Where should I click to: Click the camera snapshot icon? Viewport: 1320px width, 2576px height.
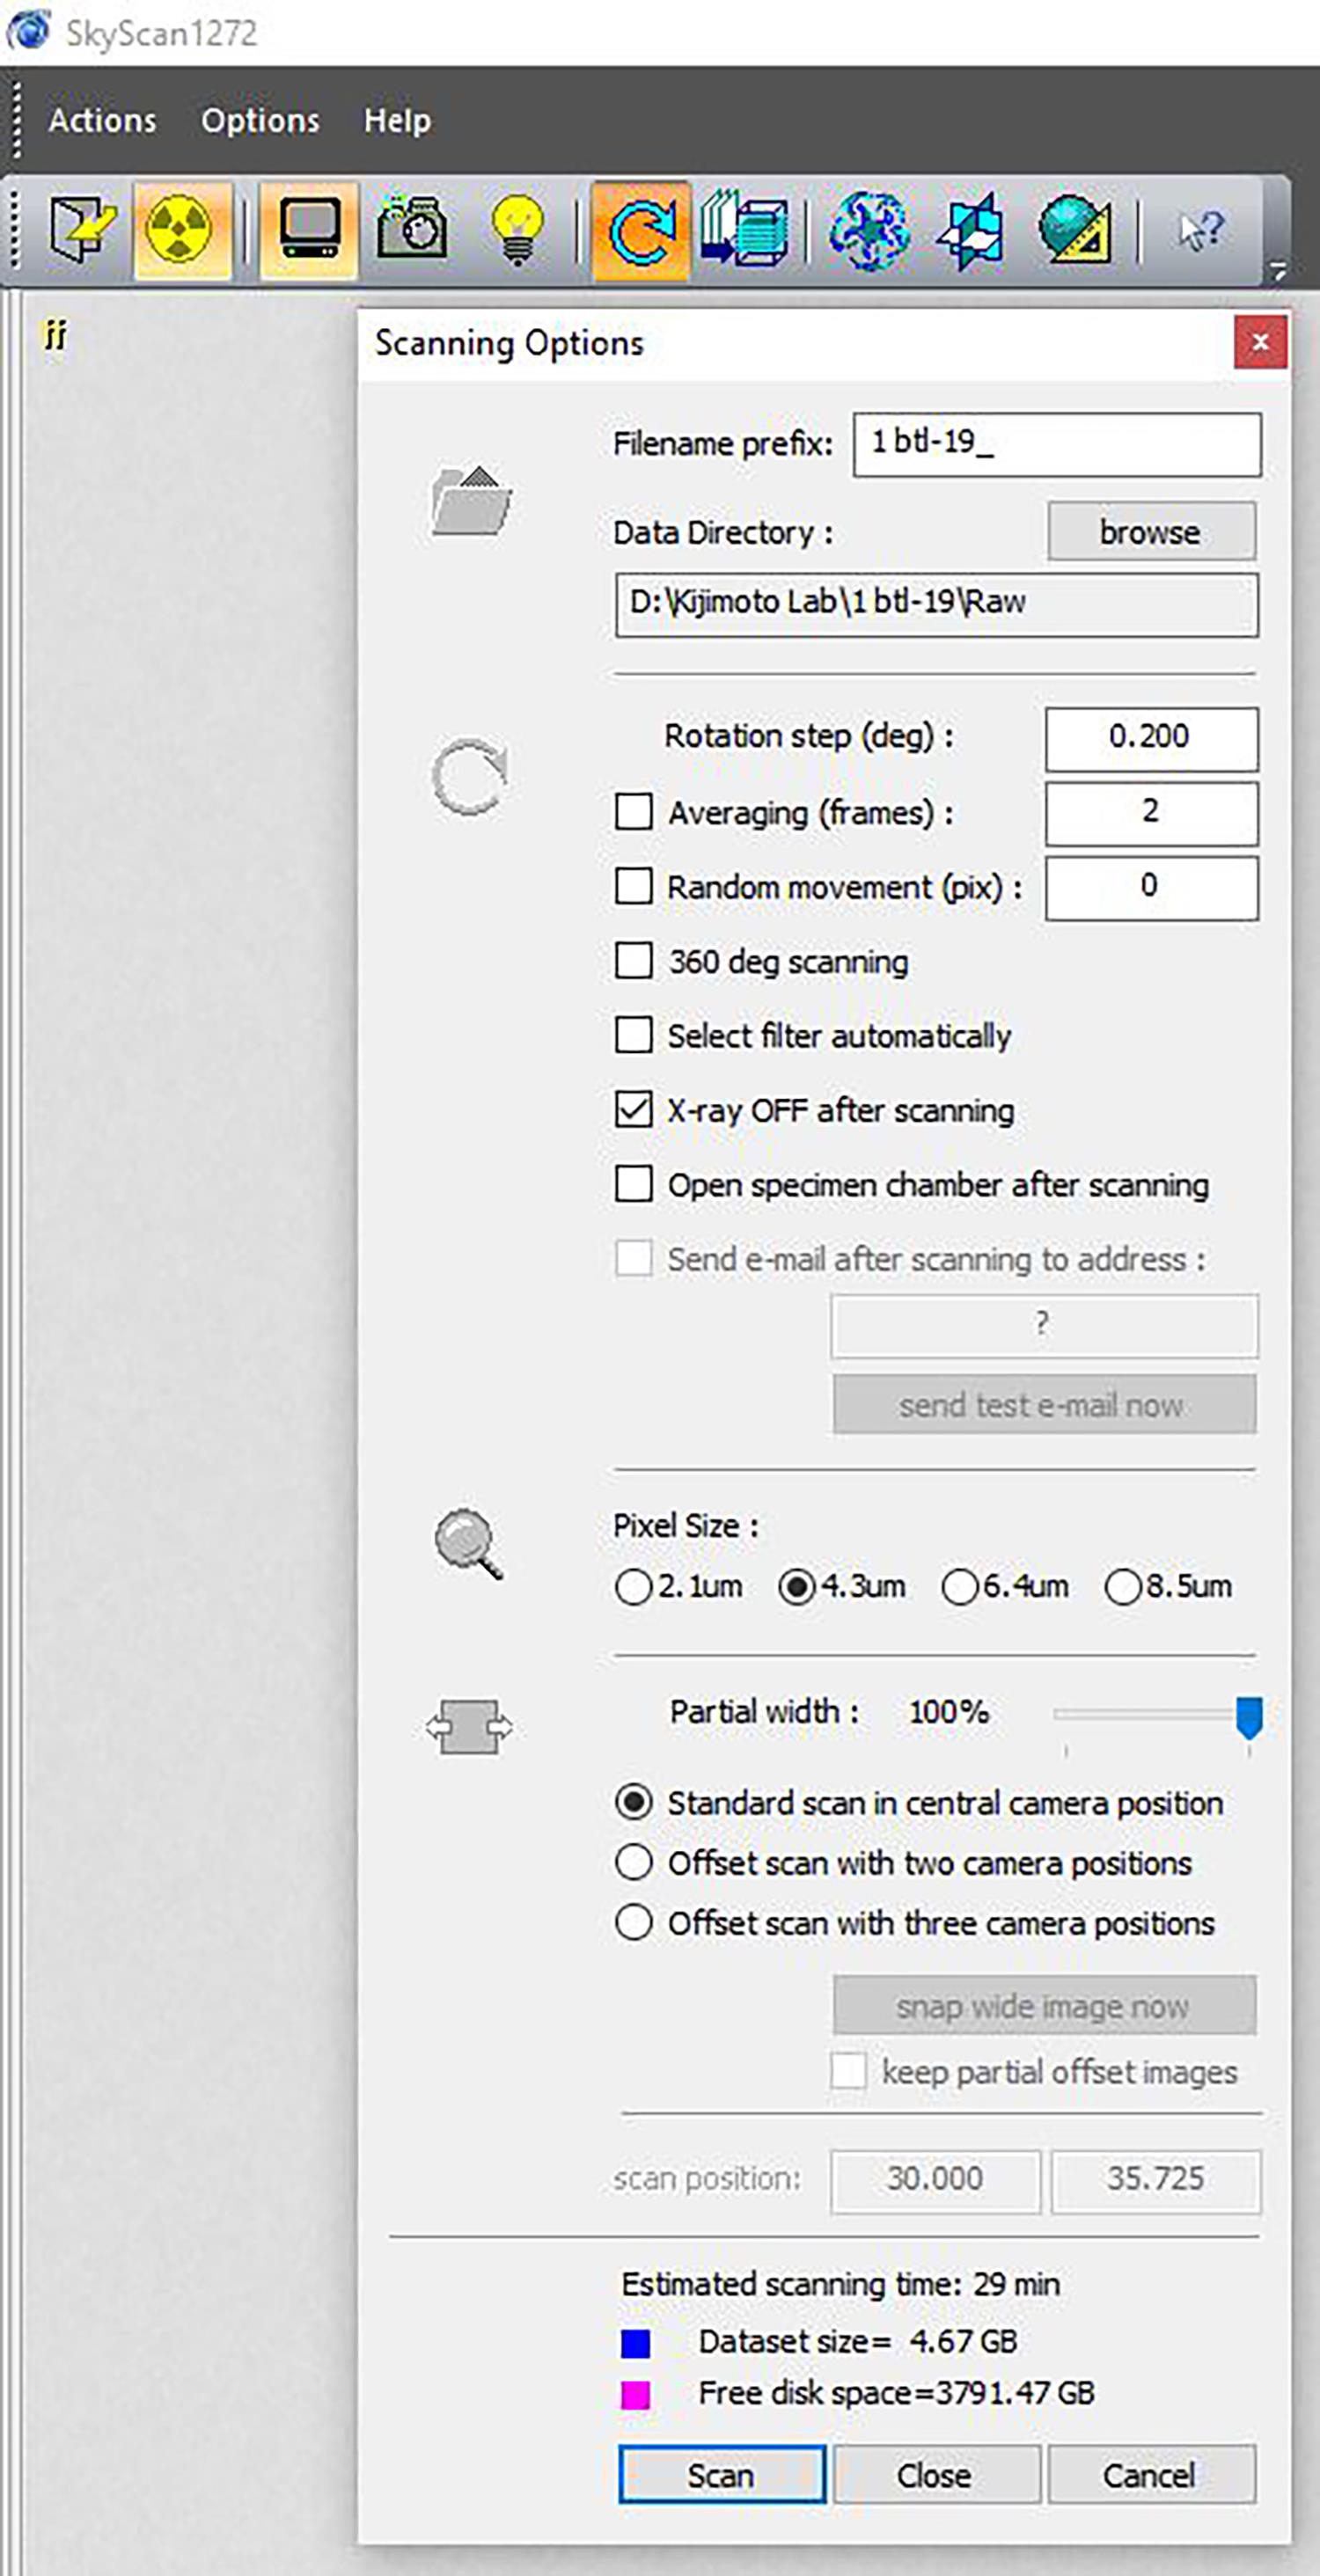coord(411,230)
